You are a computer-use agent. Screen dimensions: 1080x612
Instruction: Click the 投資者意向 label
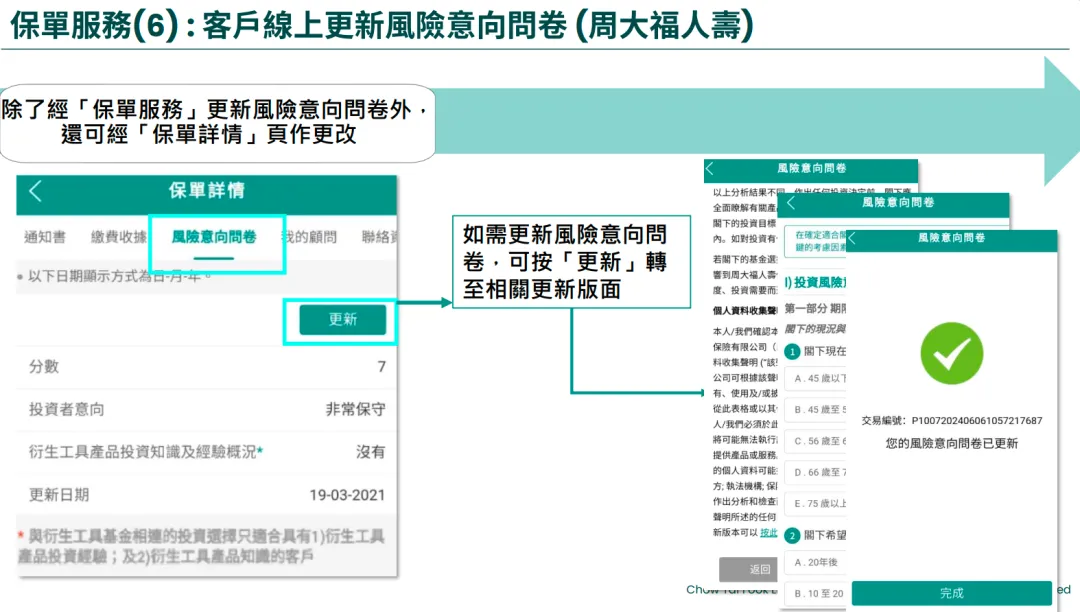click(67, 410)
